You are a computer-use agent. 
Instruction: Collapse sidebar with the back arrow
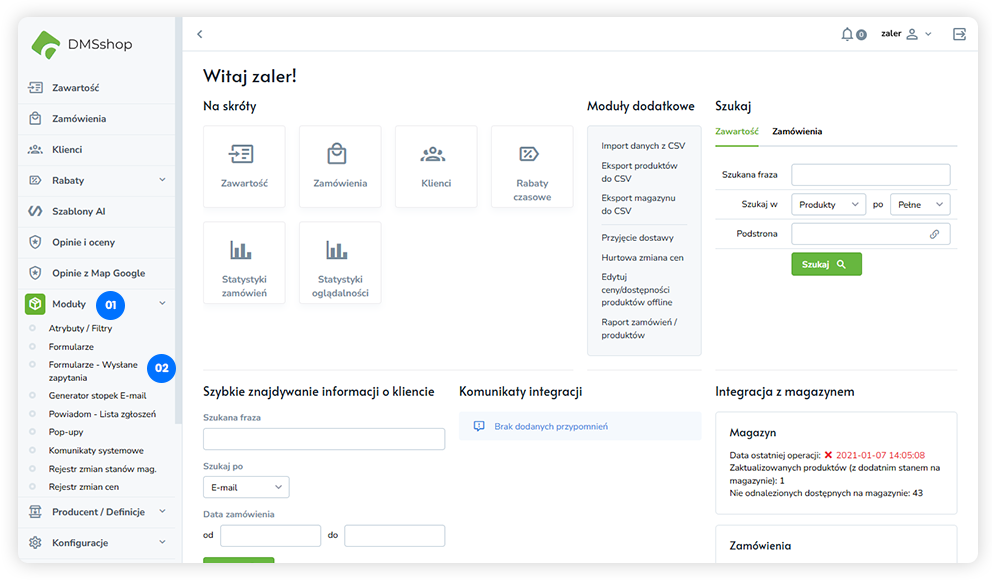click(x=200, y=34)
